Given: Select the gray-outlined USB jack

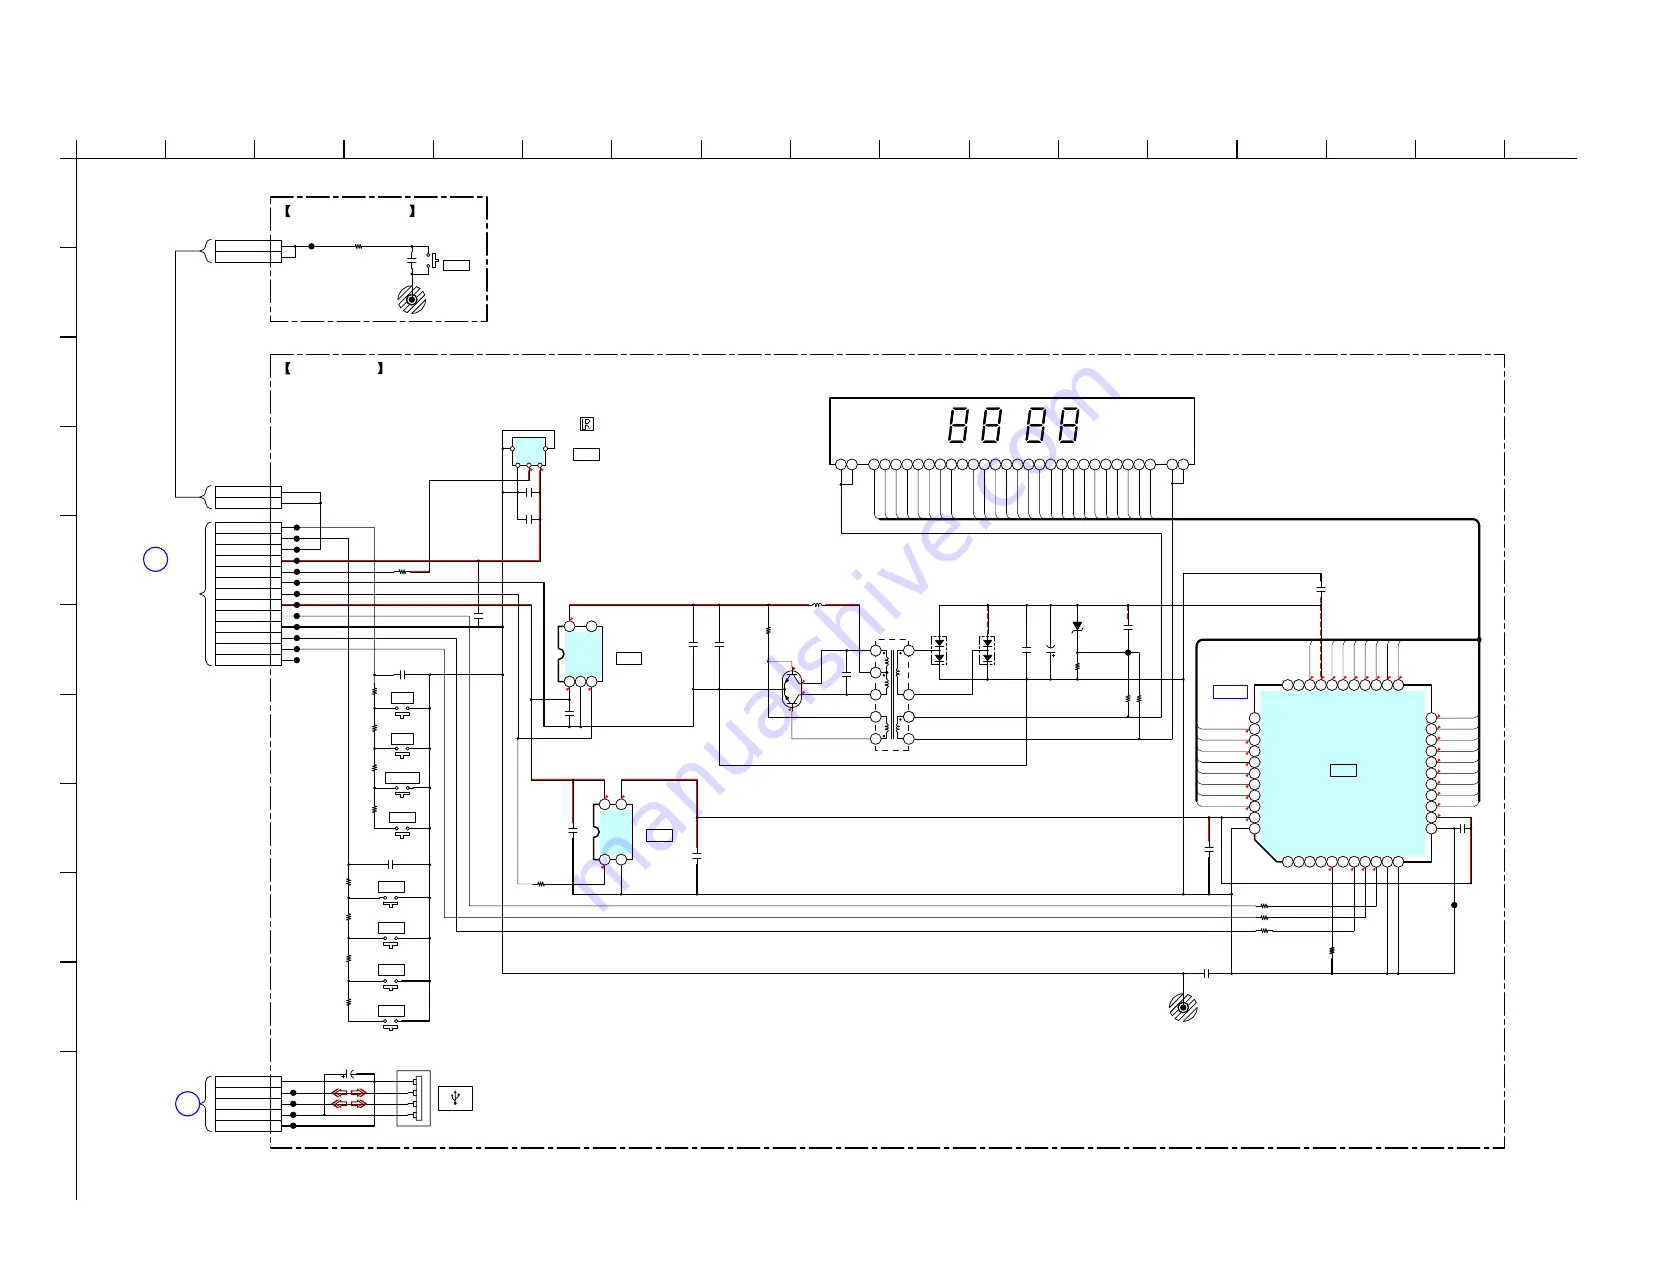Looking at the screenshot, I should pos(414,1098).
